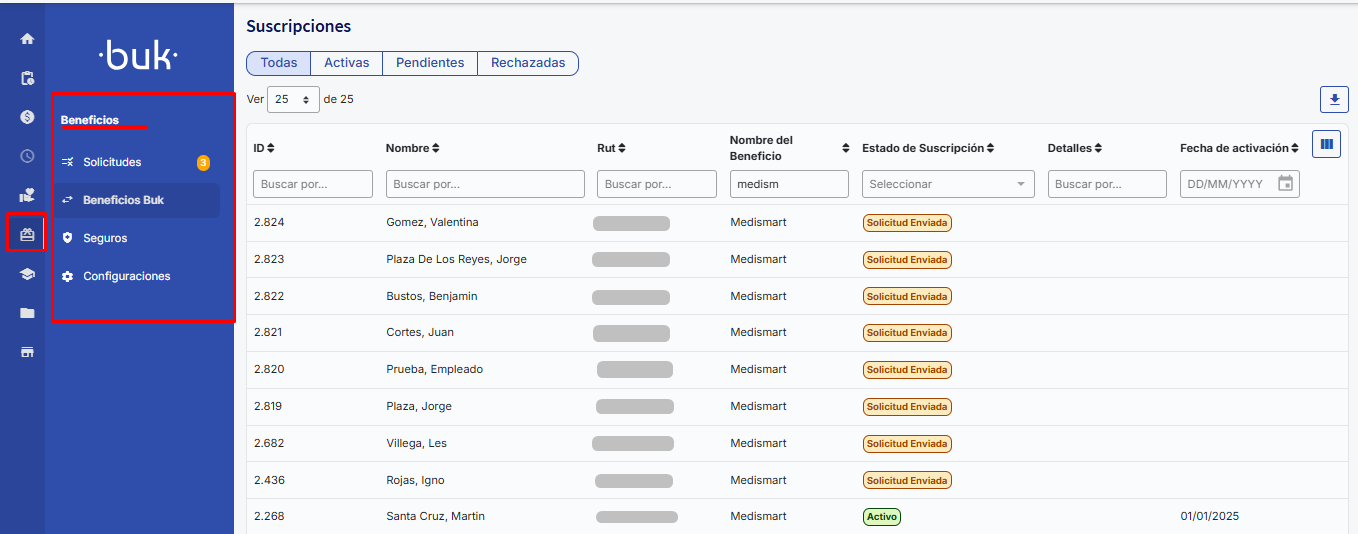Open the dollar sign payments icon
The height and width of the screenshot is (534, 1358).
27,117
